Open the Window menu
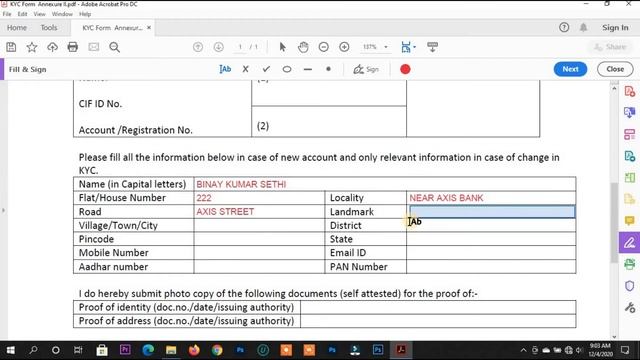The height and width of the screenshot is (360, 640). pyautogui.click(x=62, y=14)
